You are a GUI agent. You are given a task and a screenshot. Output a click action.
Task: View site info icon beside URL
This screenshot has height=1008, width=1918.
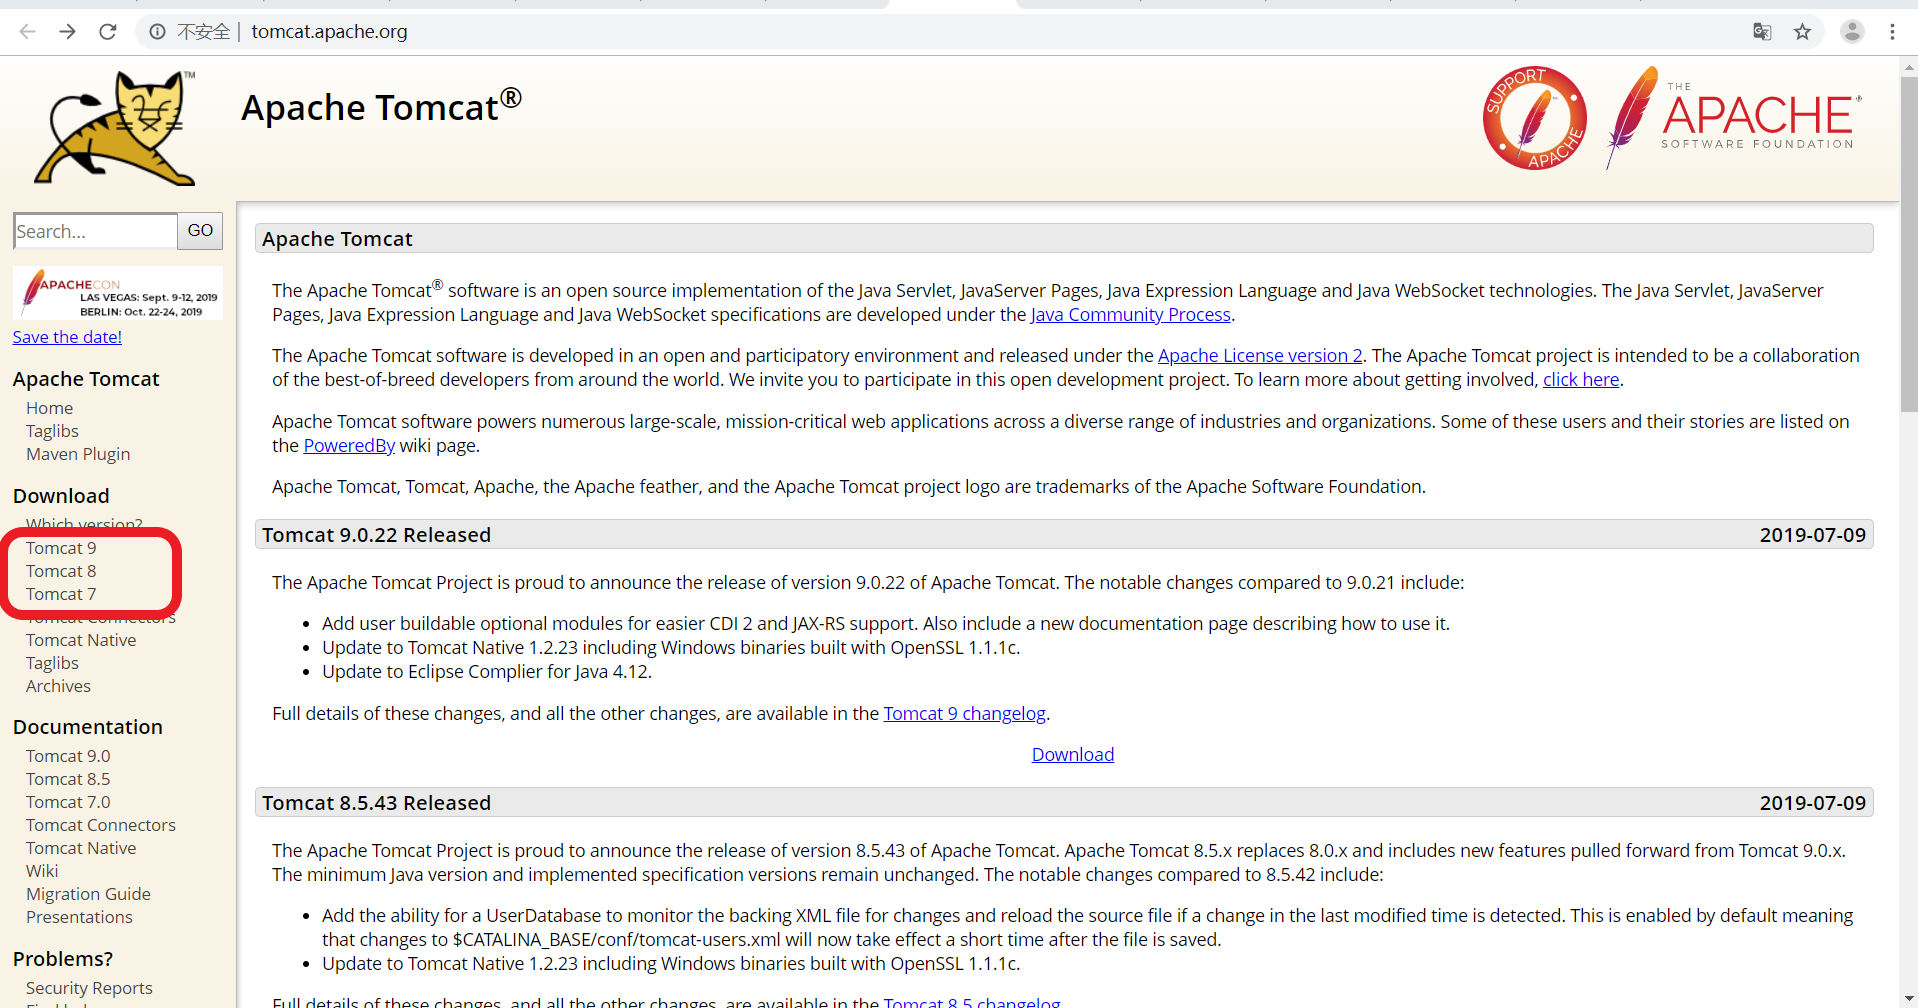pyautogui.click(x=157, y=32)
